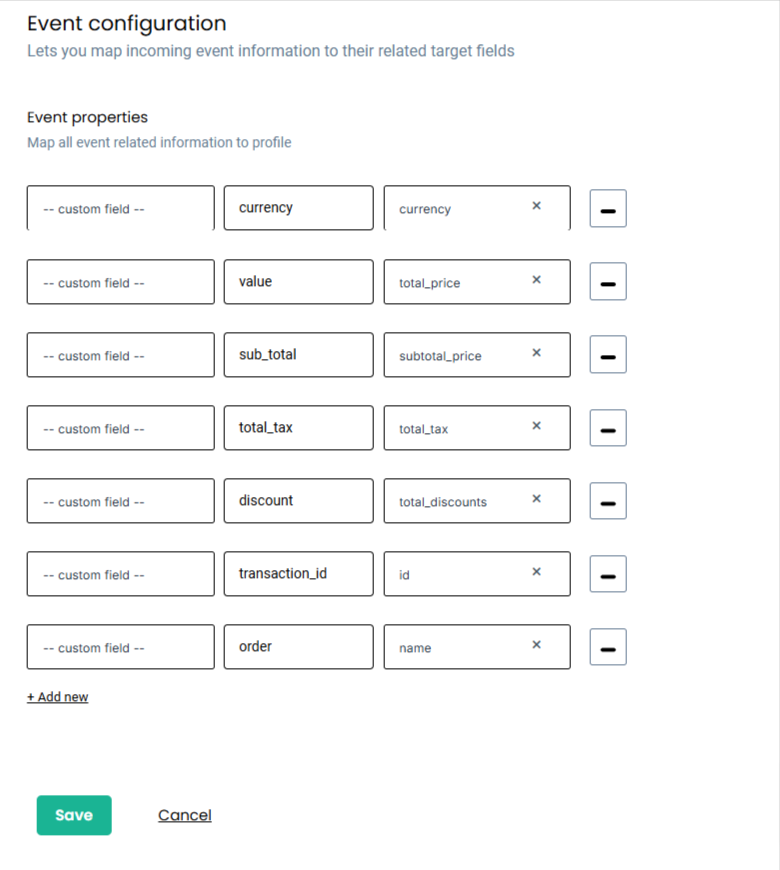Image resolution: width=780 pixels, height=870 pixels.
Task: Clear the subtotal_price target field
Action: click(536, 354)
